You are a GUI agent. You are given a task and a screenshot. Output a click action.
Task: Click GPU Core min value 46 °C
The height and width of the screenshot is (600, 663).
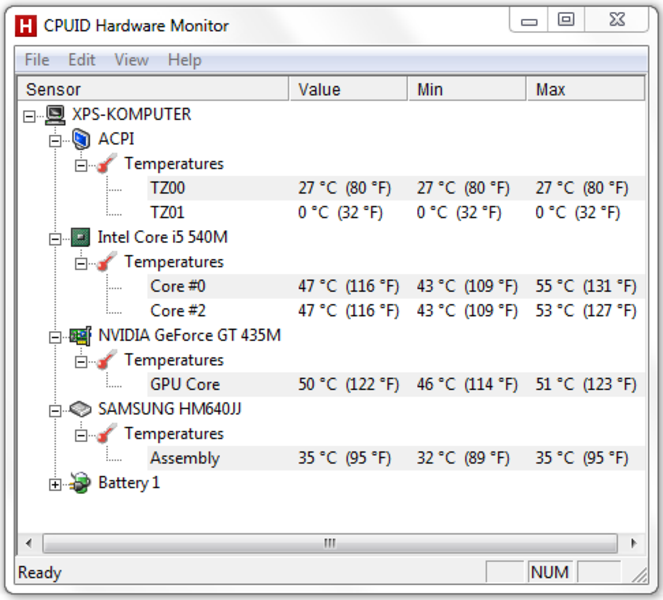[467, 384]
